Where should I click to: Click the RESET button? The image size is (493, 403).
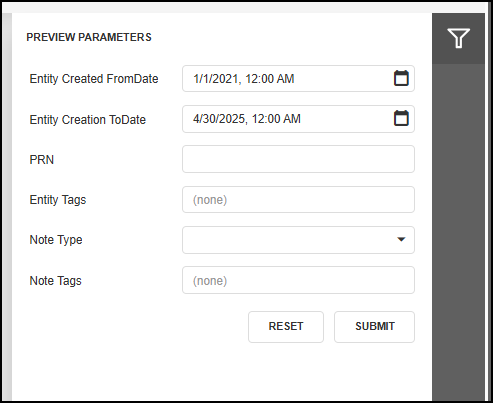[286, 327]
